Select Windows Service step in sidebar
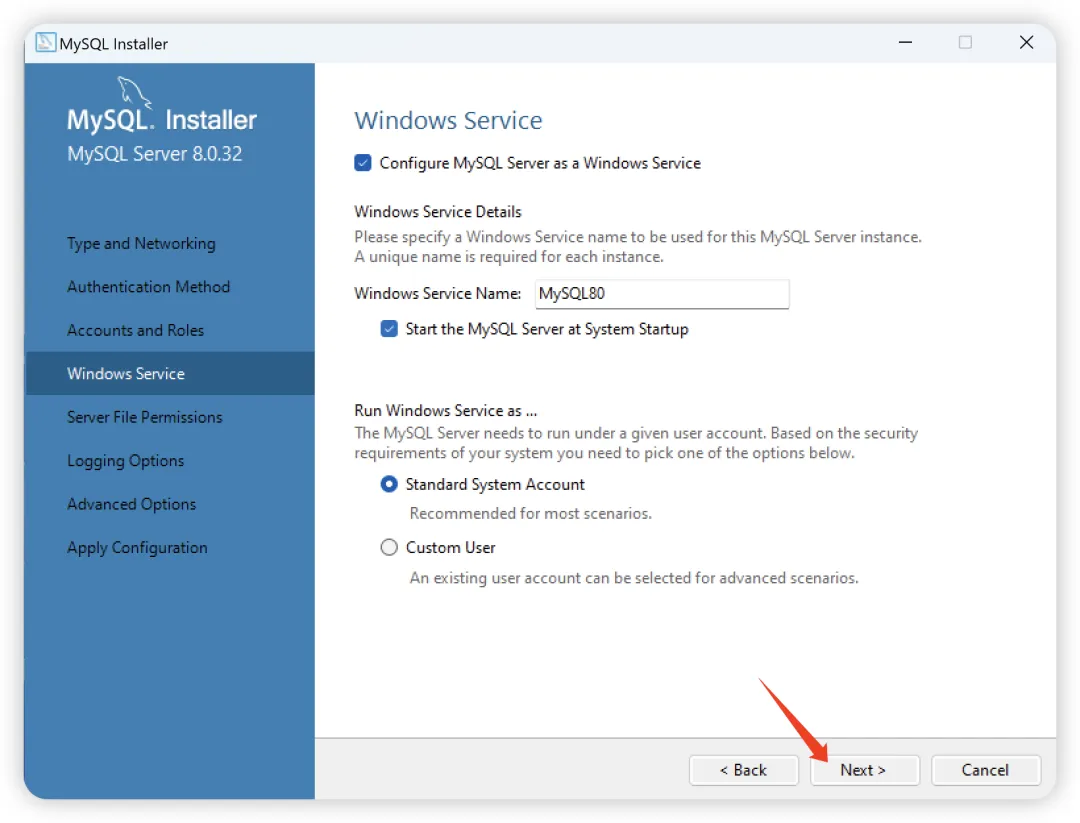Viewport: 1080px width, 823px height. pyautogui.click(x=169, y=373)
